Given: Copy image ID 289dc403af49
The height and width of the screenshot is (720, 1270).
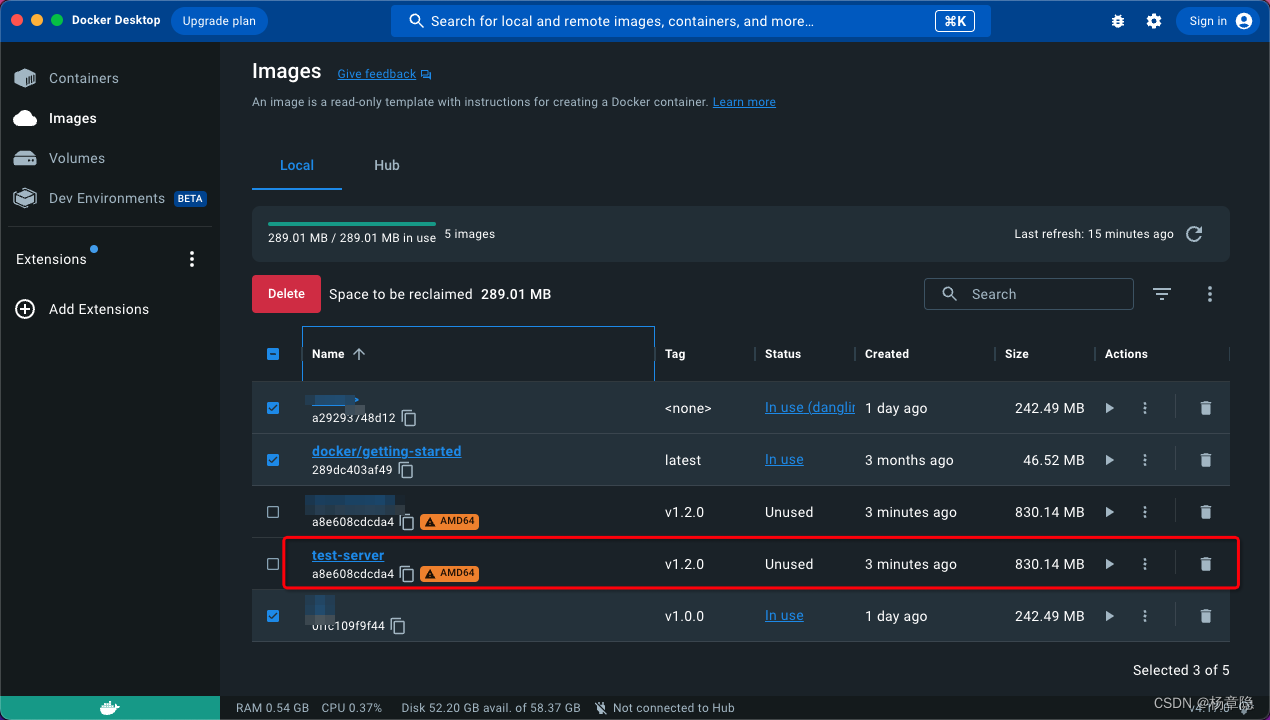Looking at the screenshot, I should click(x=406, y=470).
